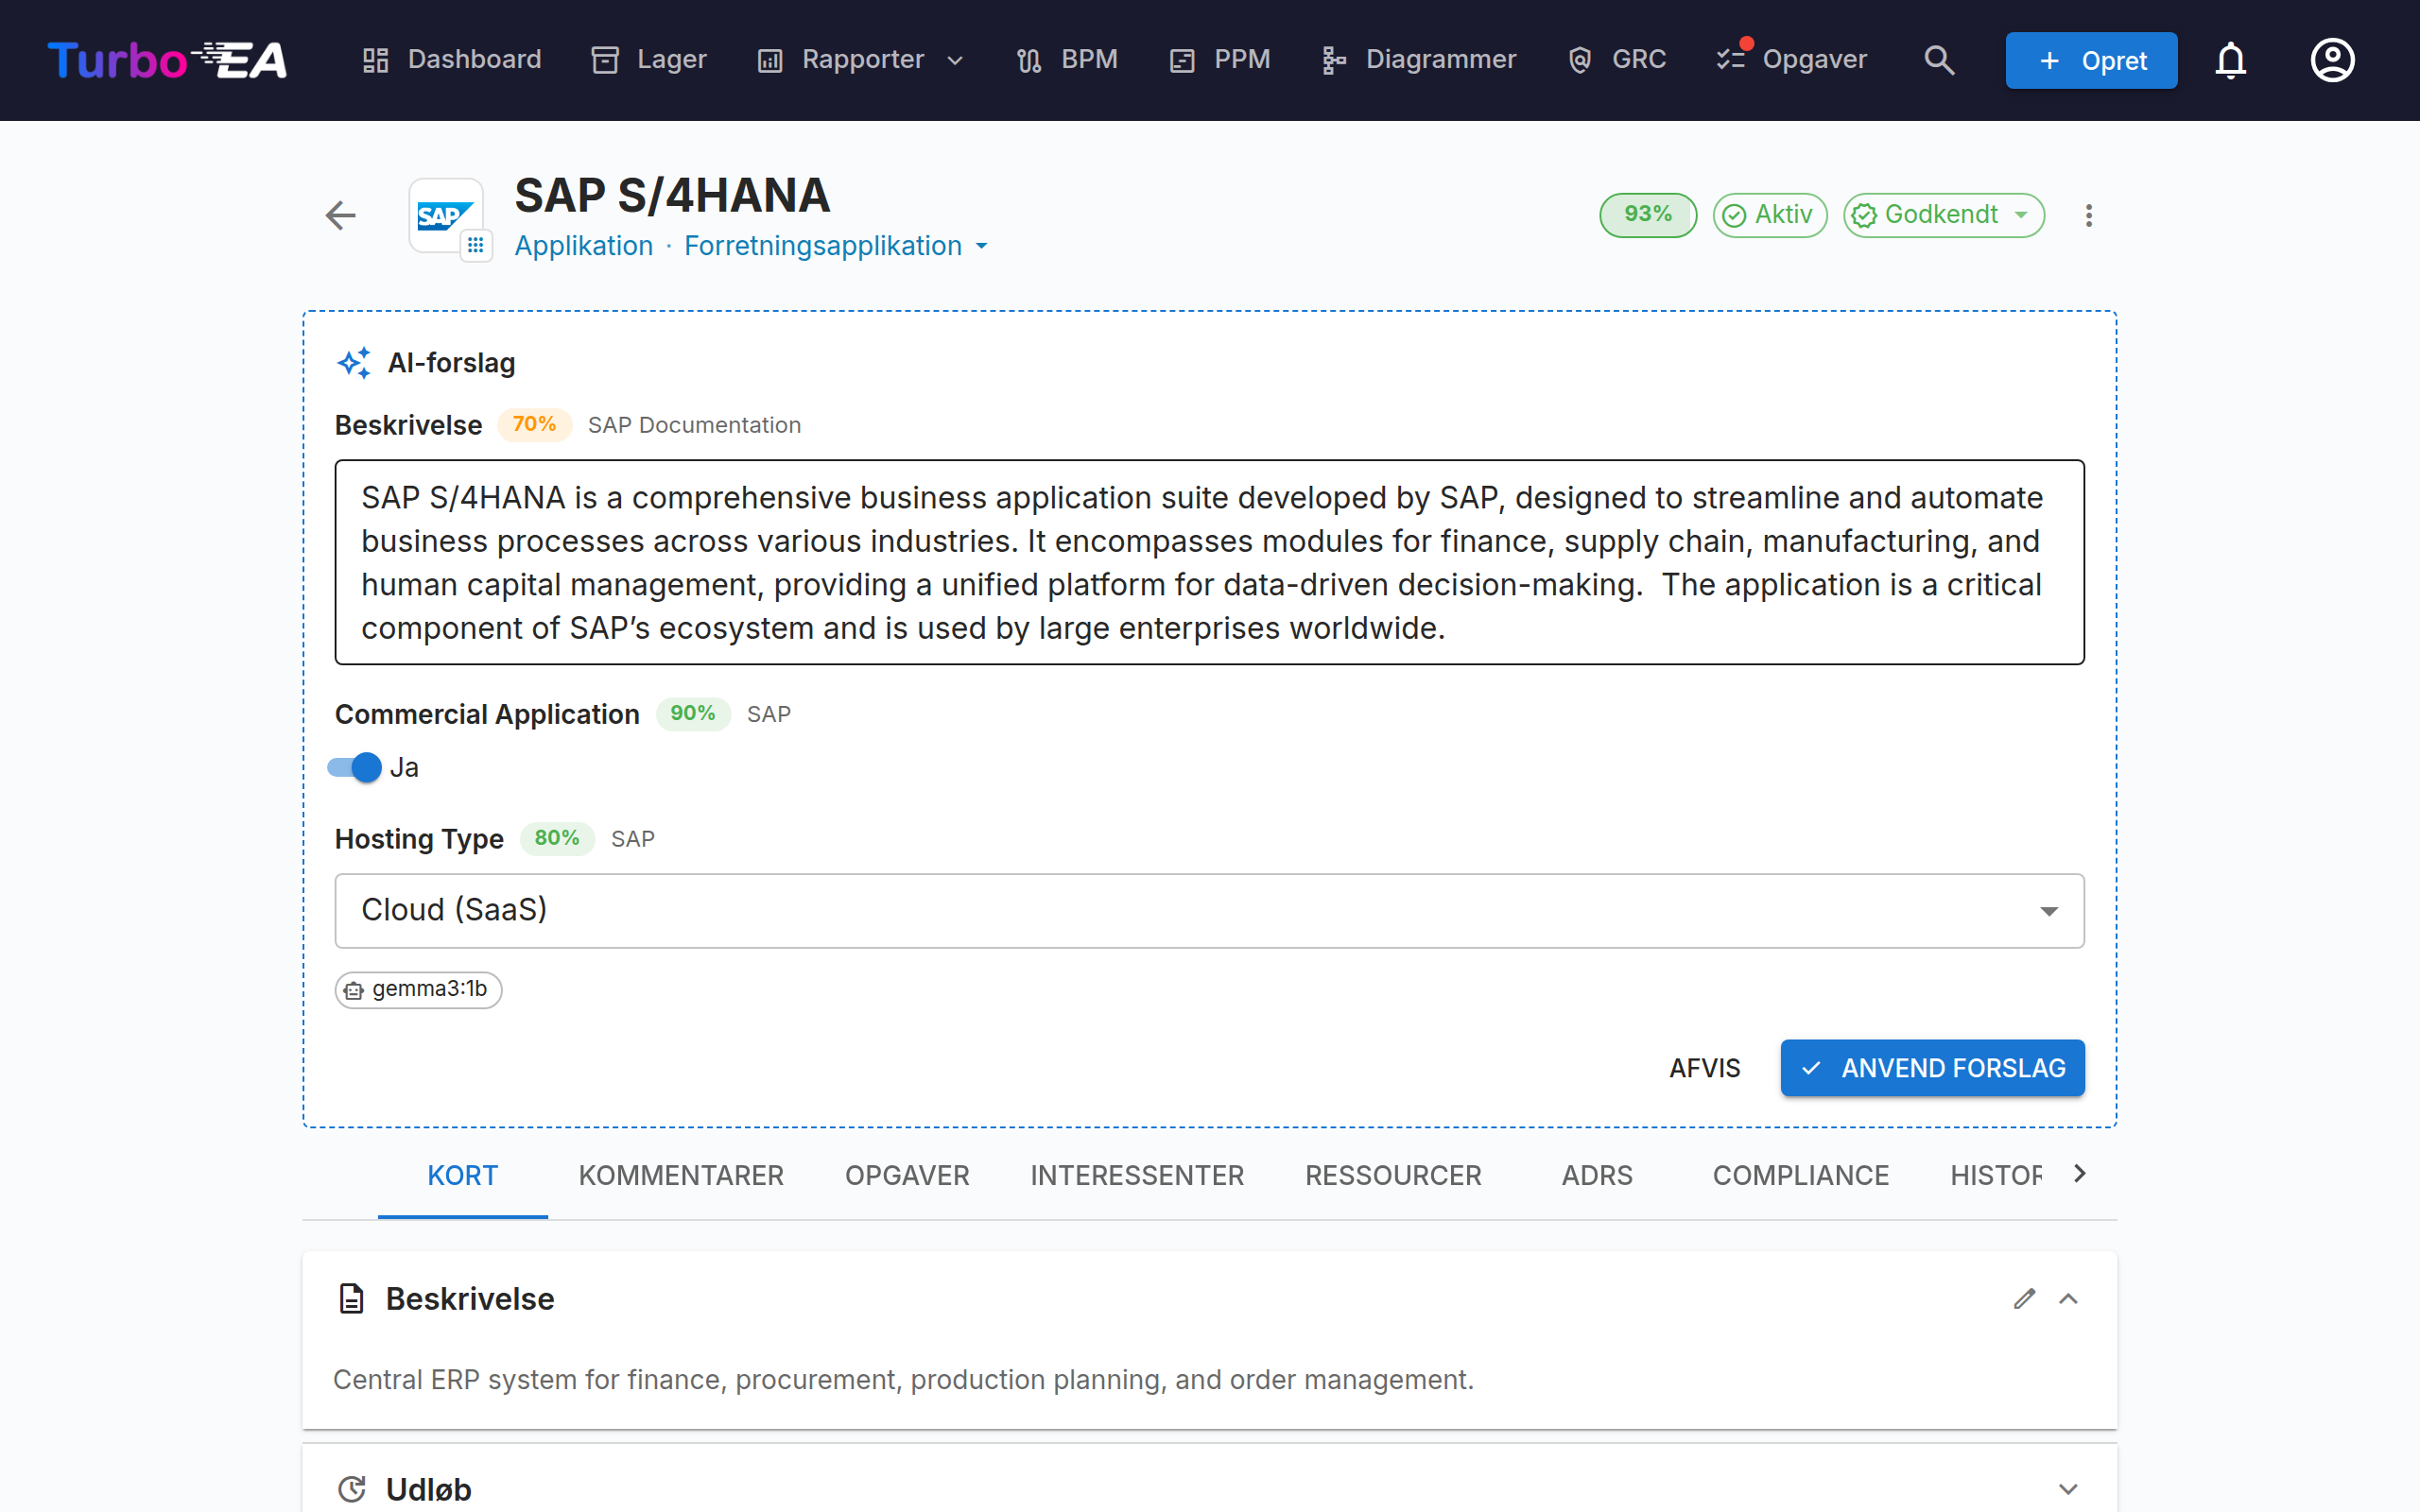
Task: Go to Lager inventory
Action: tap(649, 60)
